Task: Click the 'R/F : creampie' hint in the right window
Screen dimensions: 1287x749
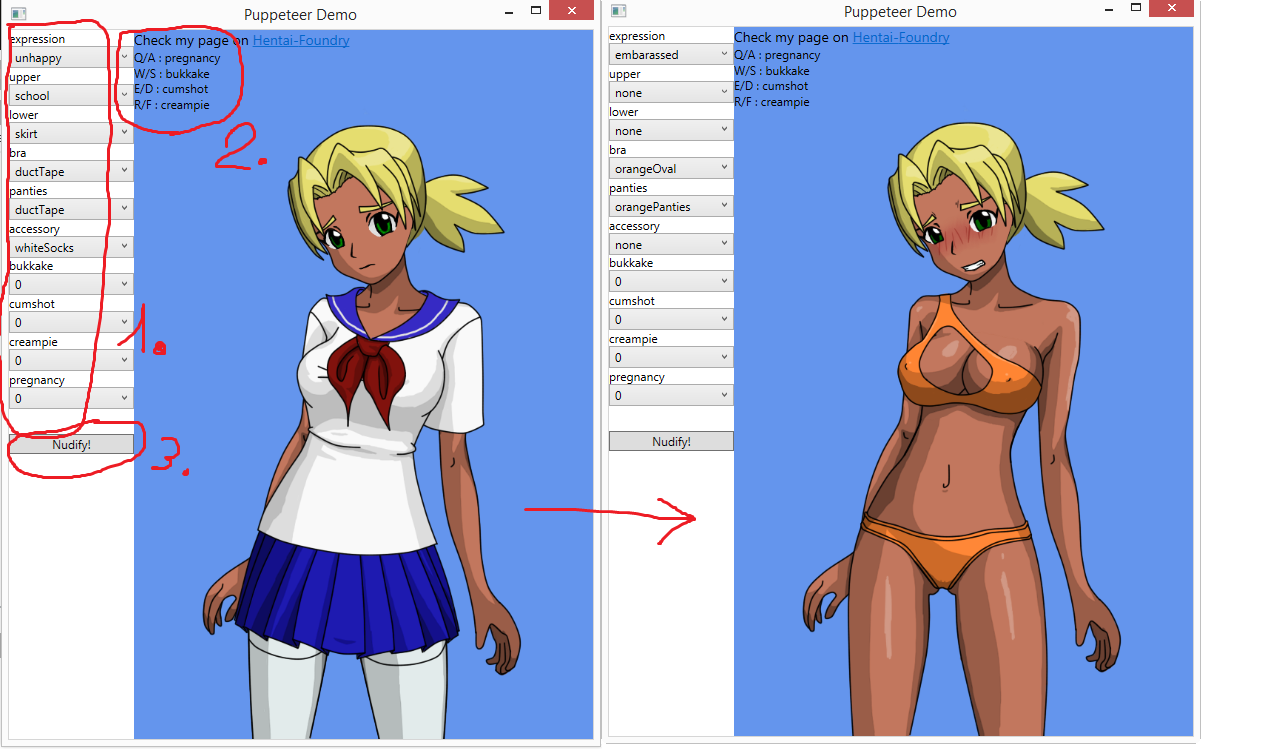Action: click(772, 102)
